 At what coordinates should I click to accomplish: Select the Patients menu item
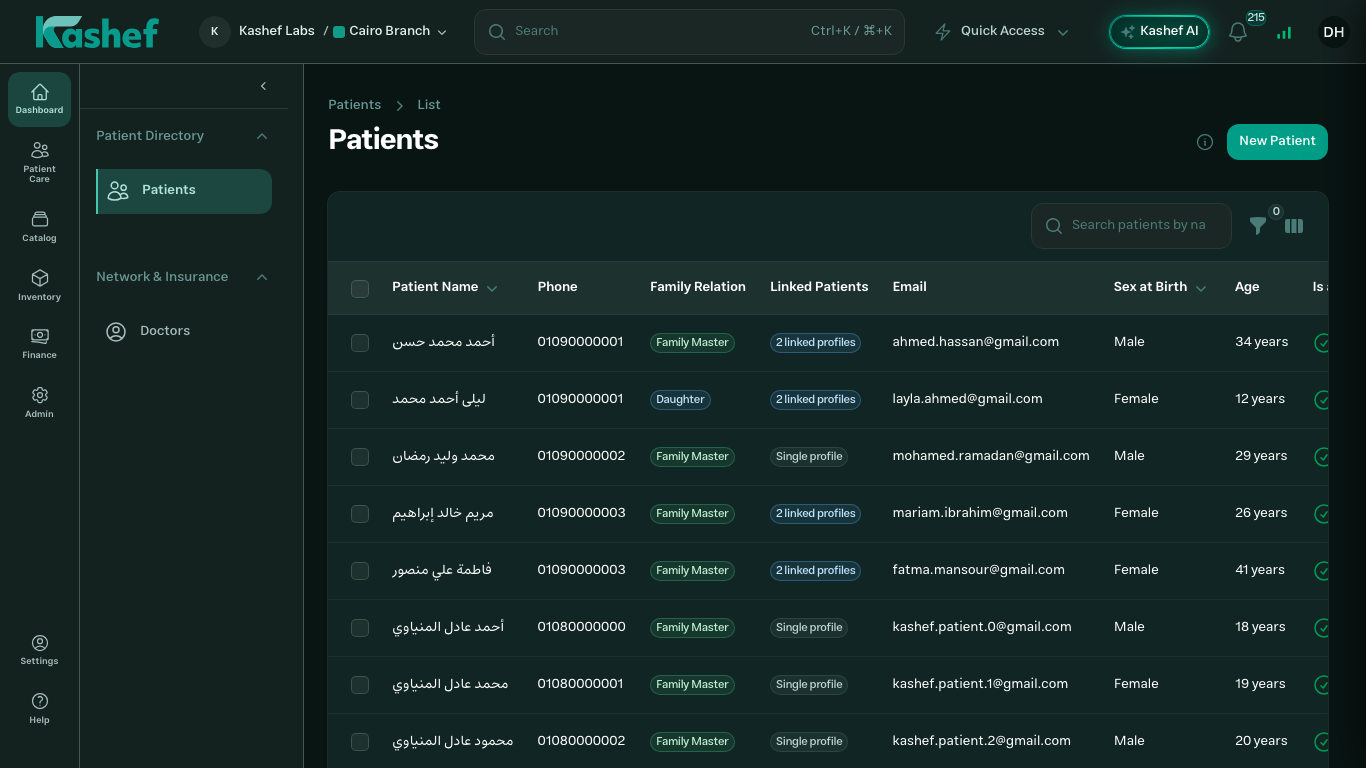[184, 191]
